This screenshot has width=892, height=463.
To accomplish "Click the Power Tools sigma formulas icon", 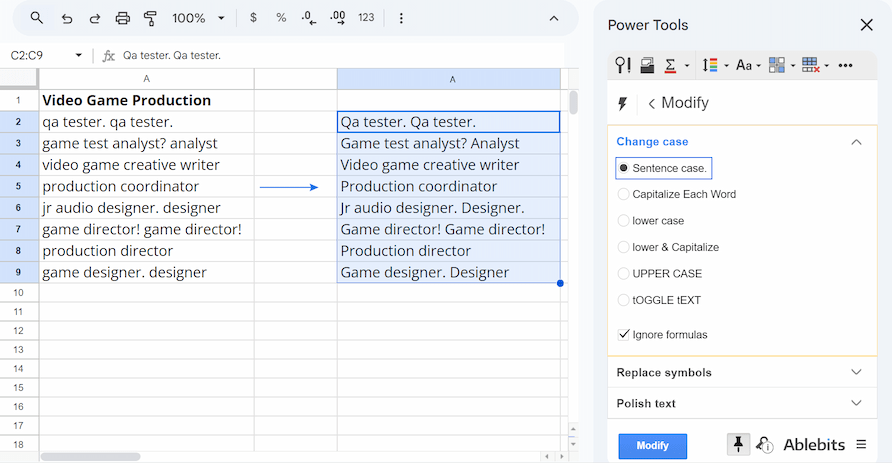I will coord(670,65).
